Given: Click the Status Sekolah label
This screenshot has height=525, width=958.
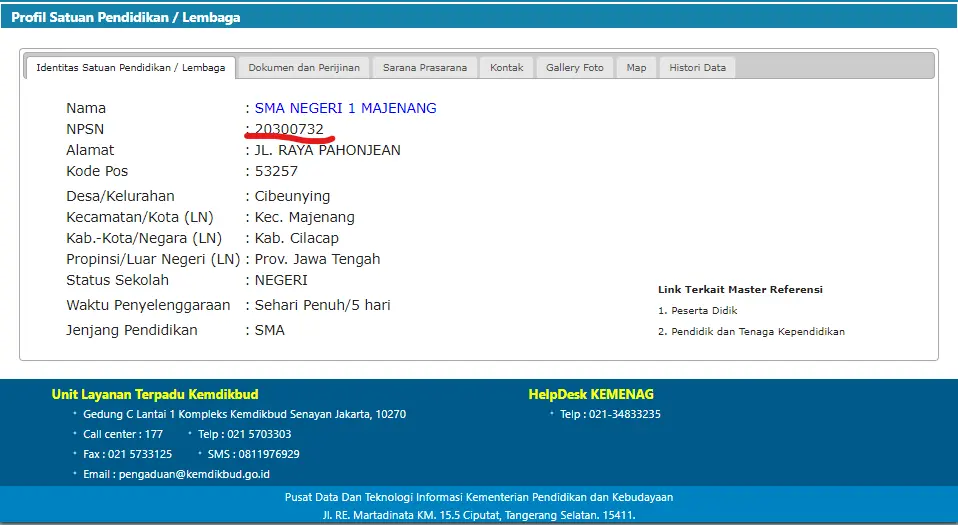Looking at the screenshot, I should pos(117,280).
